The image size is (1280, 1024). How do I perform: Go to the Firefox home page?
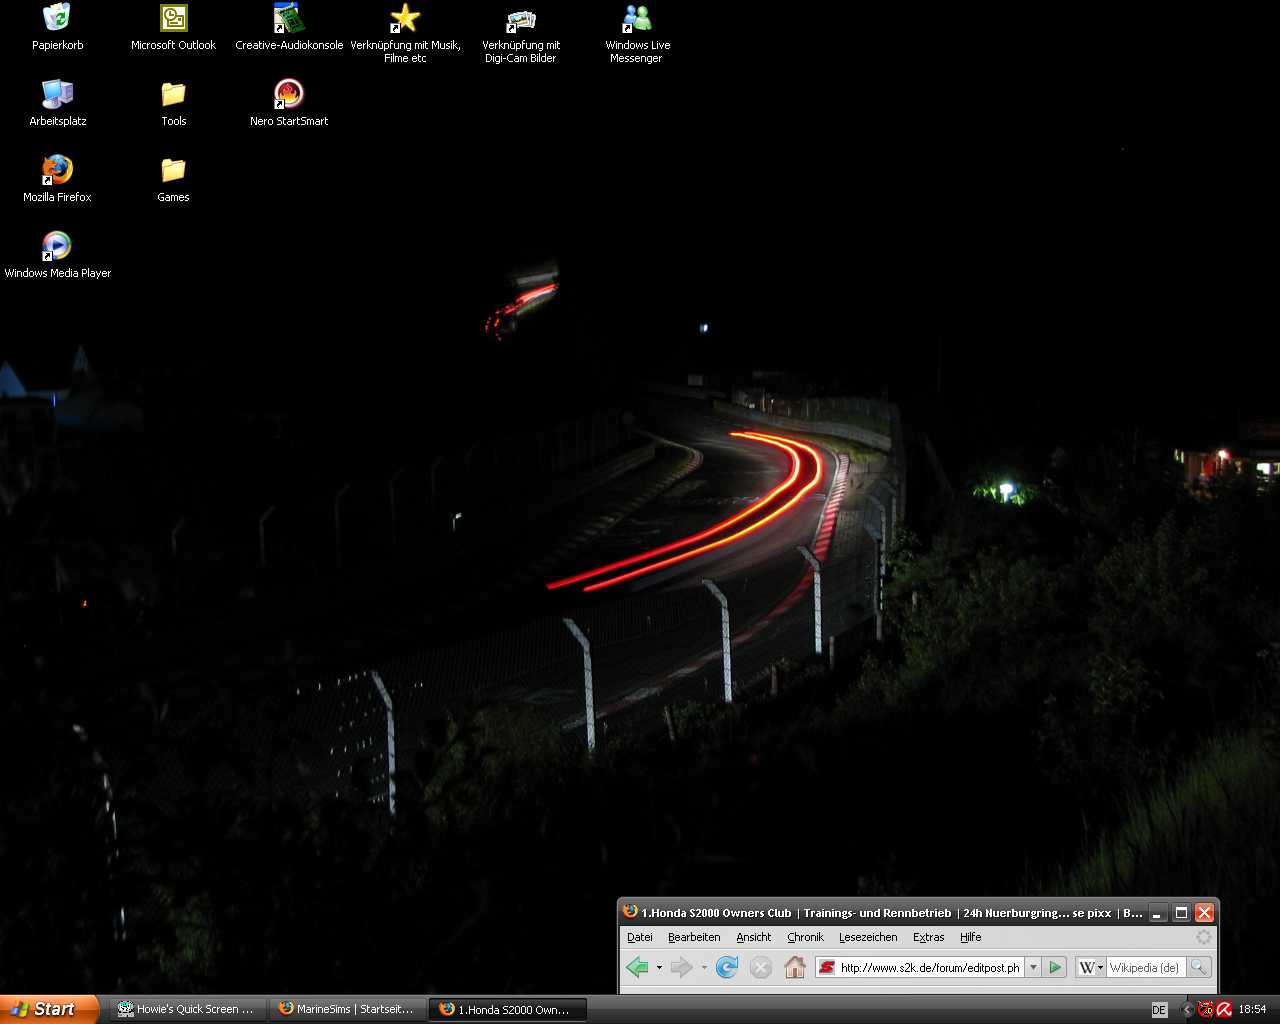click(x=795, y=967)
